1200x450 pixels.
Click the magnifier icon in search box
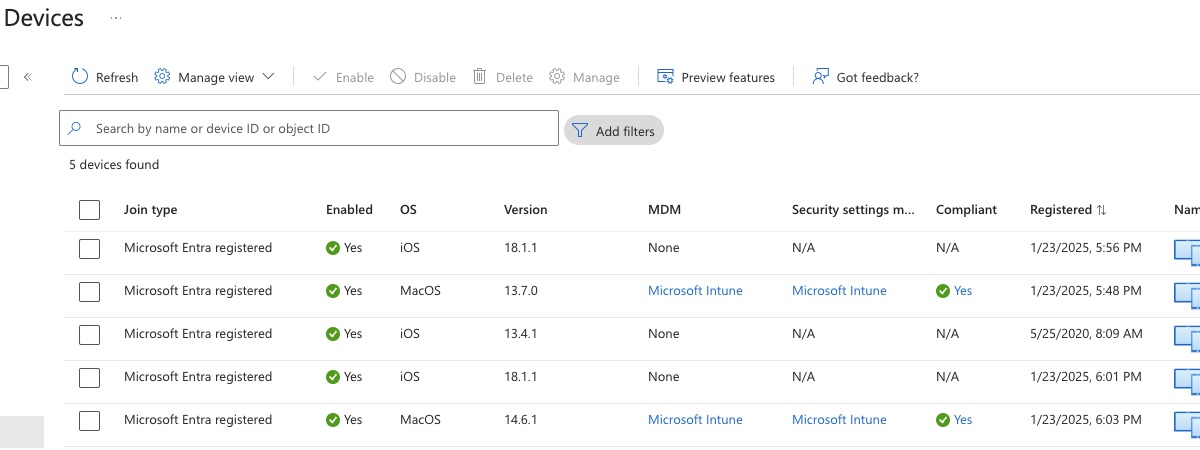[x=75, y=129]
